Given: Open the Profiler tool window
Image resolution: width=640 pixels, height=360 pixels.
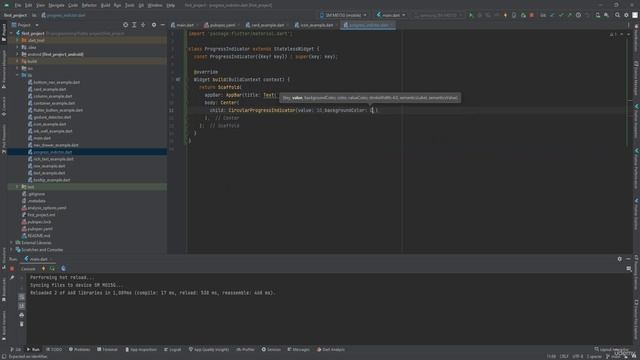Looking at the screenshot, I should click(x=245, y=349).
